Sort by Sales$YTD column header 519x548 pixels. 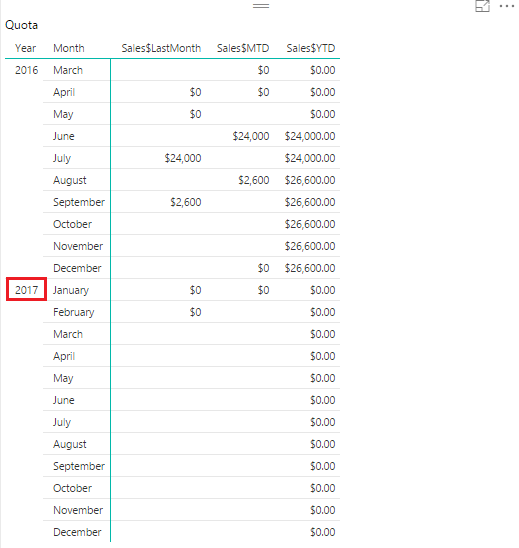tap(311, 48)
